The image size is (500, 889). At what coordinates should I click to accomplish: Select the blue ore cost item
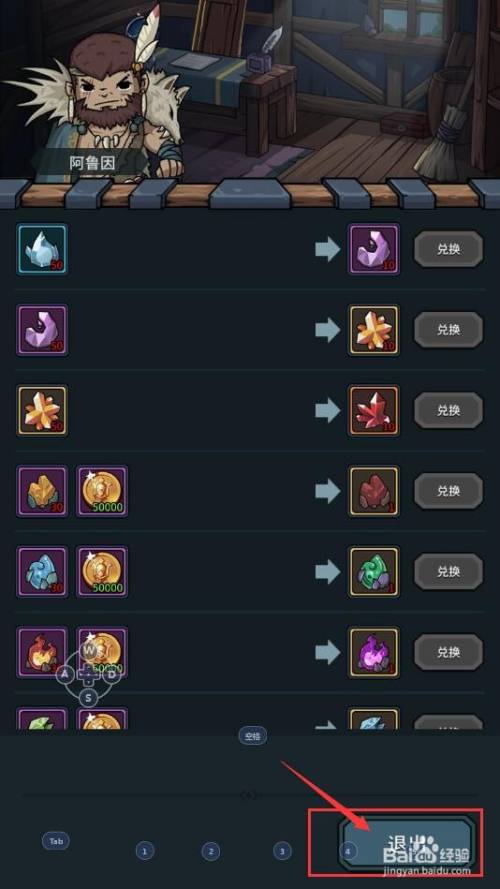click(42, 572)
